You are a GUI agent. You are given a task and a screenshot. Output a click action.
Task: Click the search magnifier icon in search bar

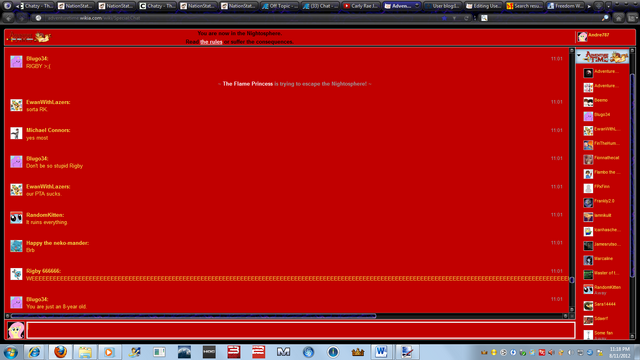tap(605, 18)
